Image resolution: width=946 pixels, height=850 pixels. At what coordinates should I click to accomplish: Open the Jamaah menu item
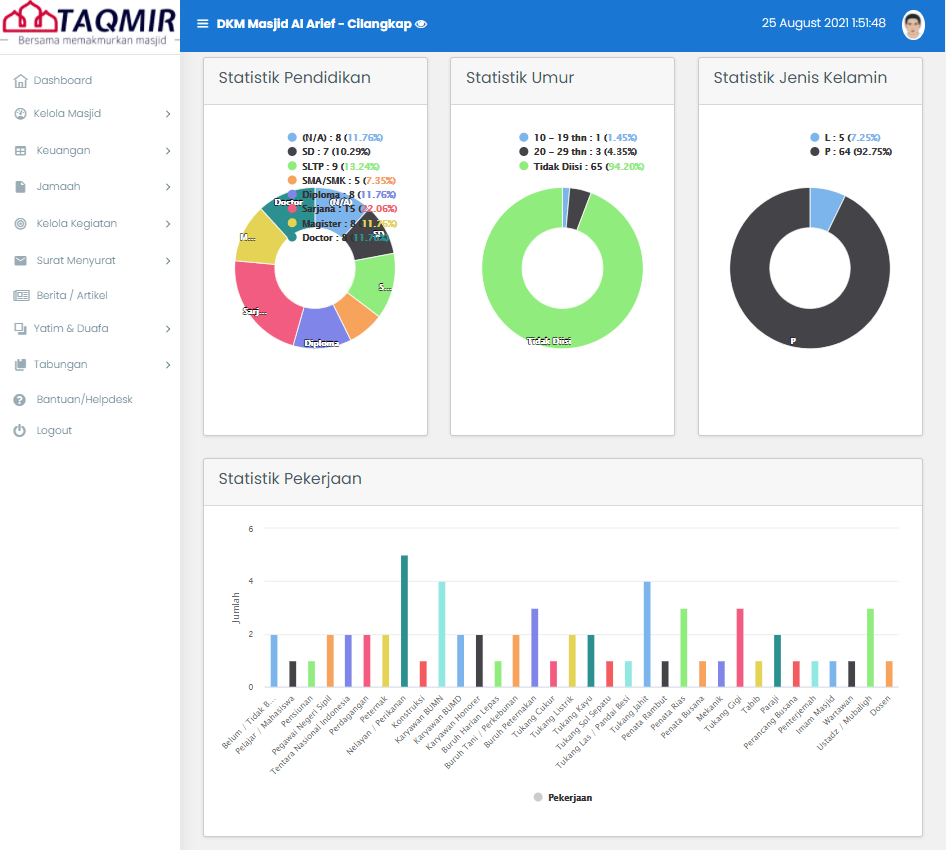(58, 187)
